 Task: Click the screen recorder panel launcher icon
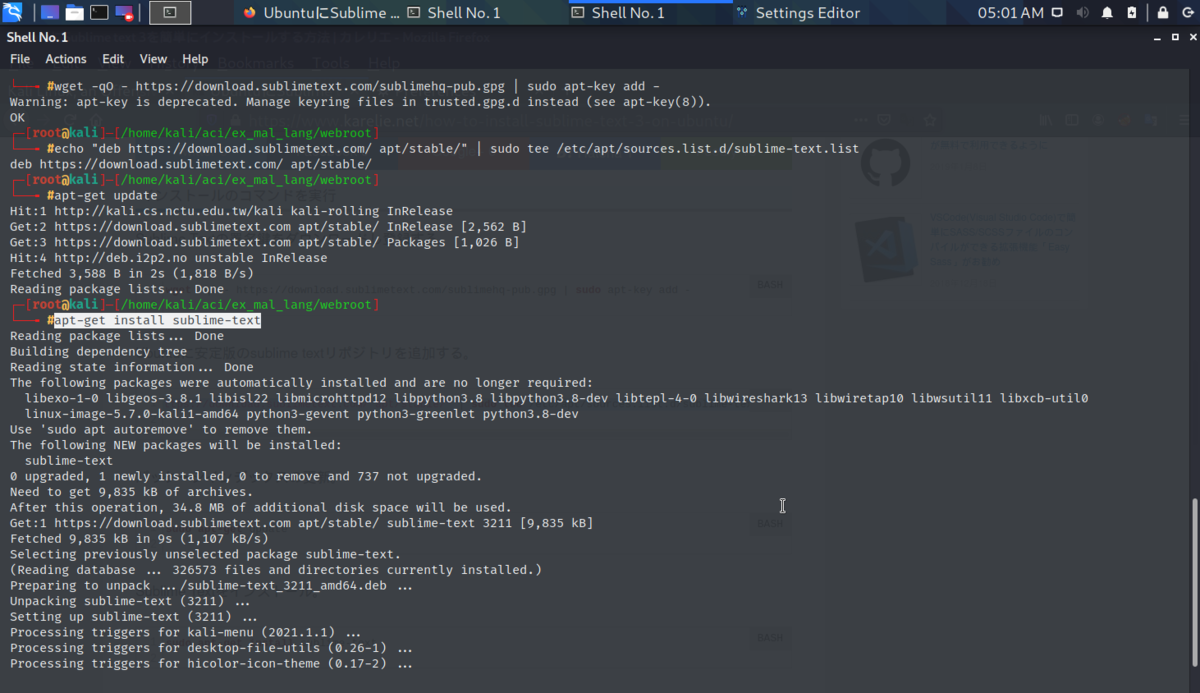click(124, 13)
